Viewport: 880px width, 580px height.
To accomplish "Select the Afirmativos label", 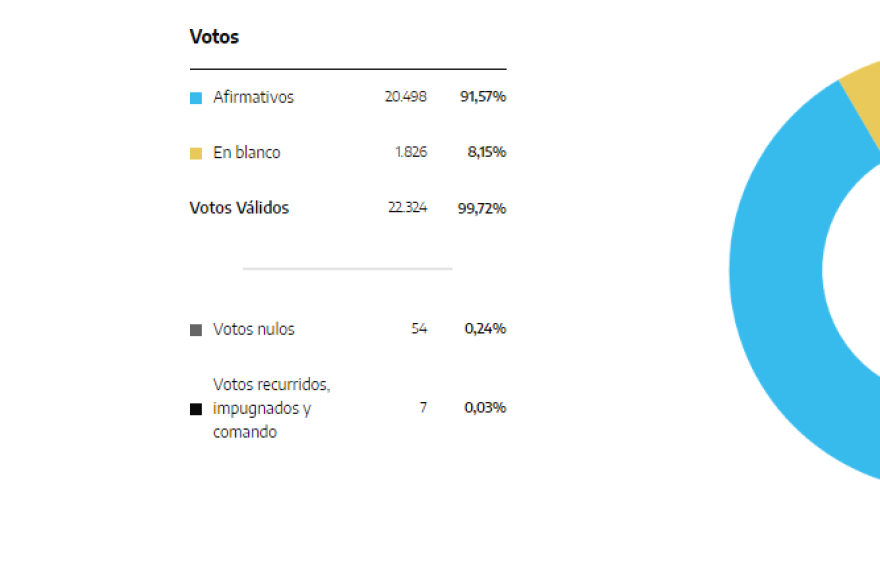I will click(x=253, y=97).
